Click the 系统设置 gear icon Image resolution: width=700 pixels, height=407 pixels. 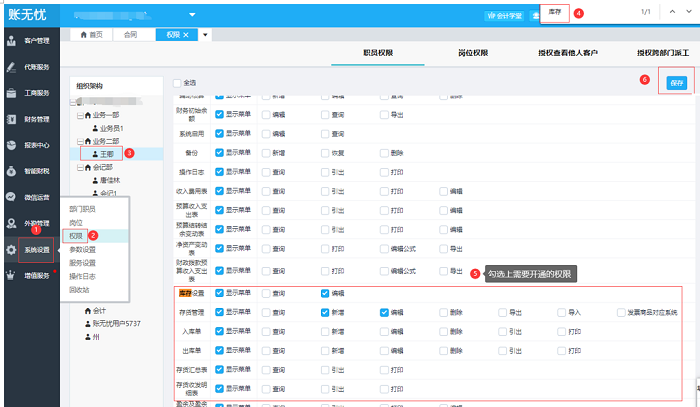coord(11,250)
